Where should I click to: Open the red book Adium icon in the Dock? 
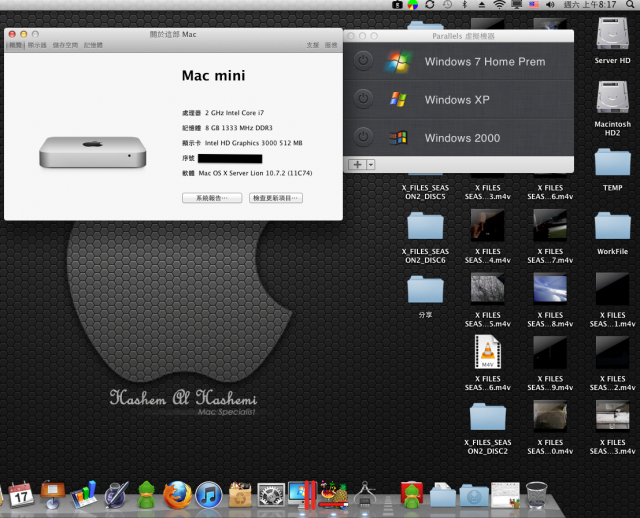coord(412,494)
